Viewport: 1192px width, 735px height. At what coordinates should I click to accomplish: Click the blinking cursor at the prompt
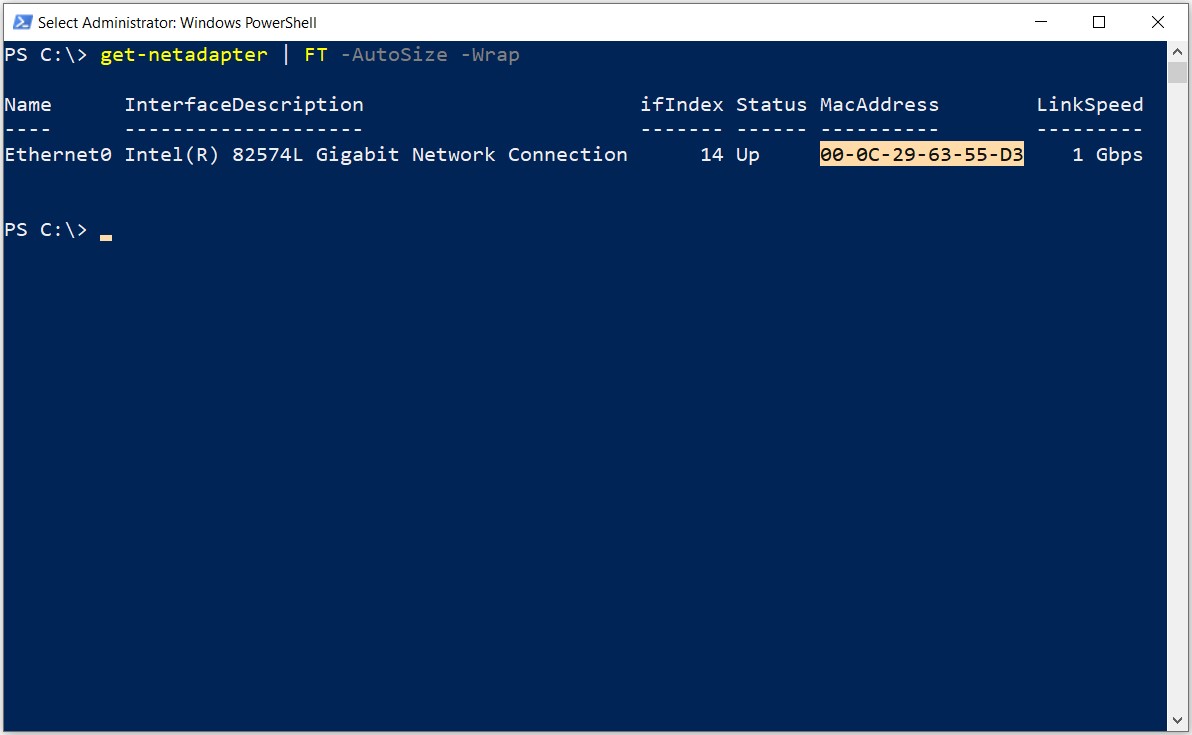pyautogui.click(x=106, y=238)
